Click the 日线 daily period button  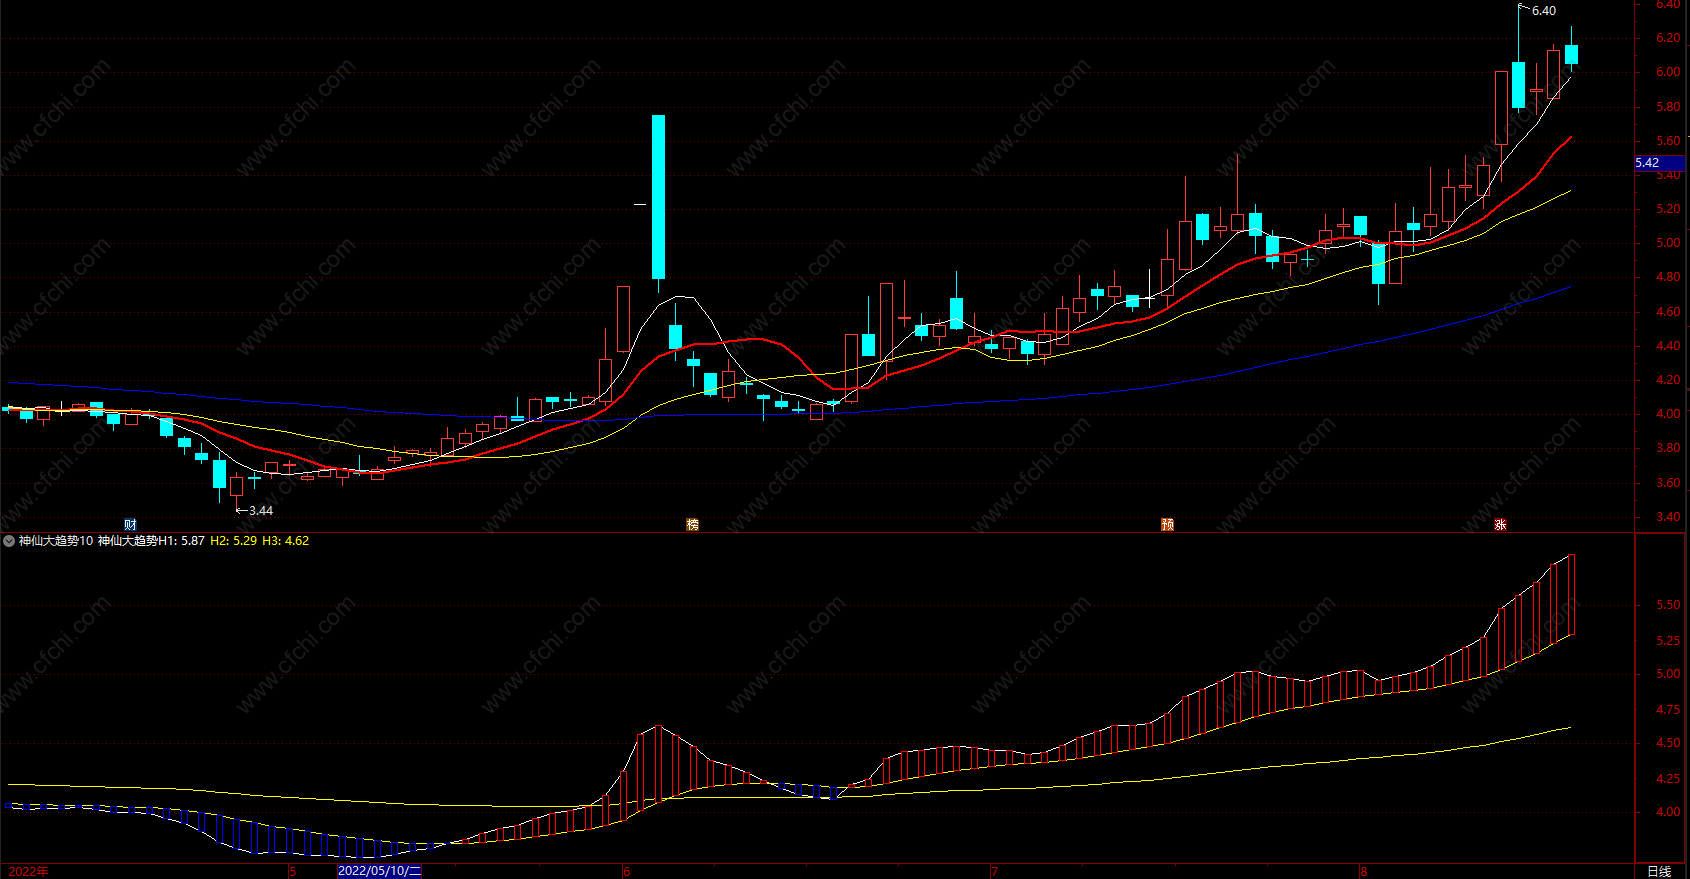1659,871
